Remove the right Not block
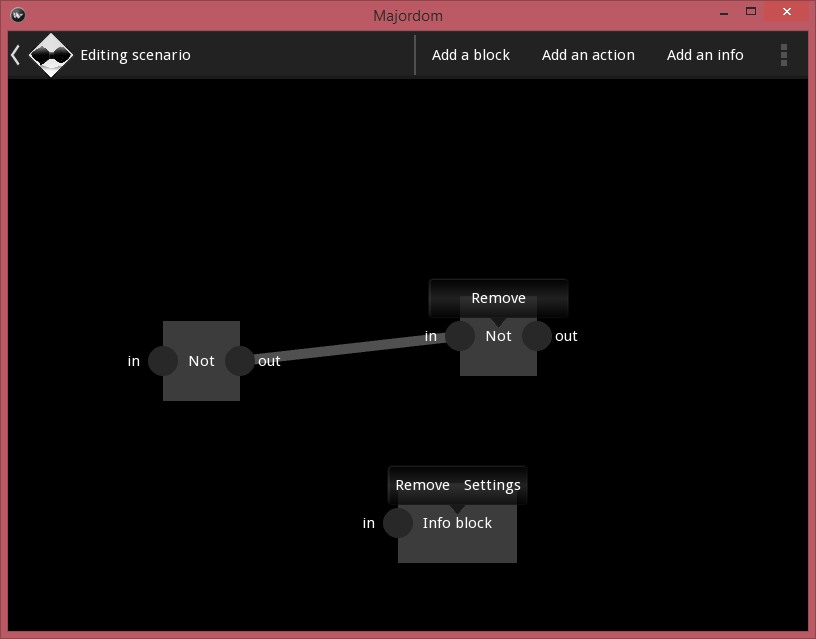816x639 pixels. pyautogui.click(x=498, y=297)
